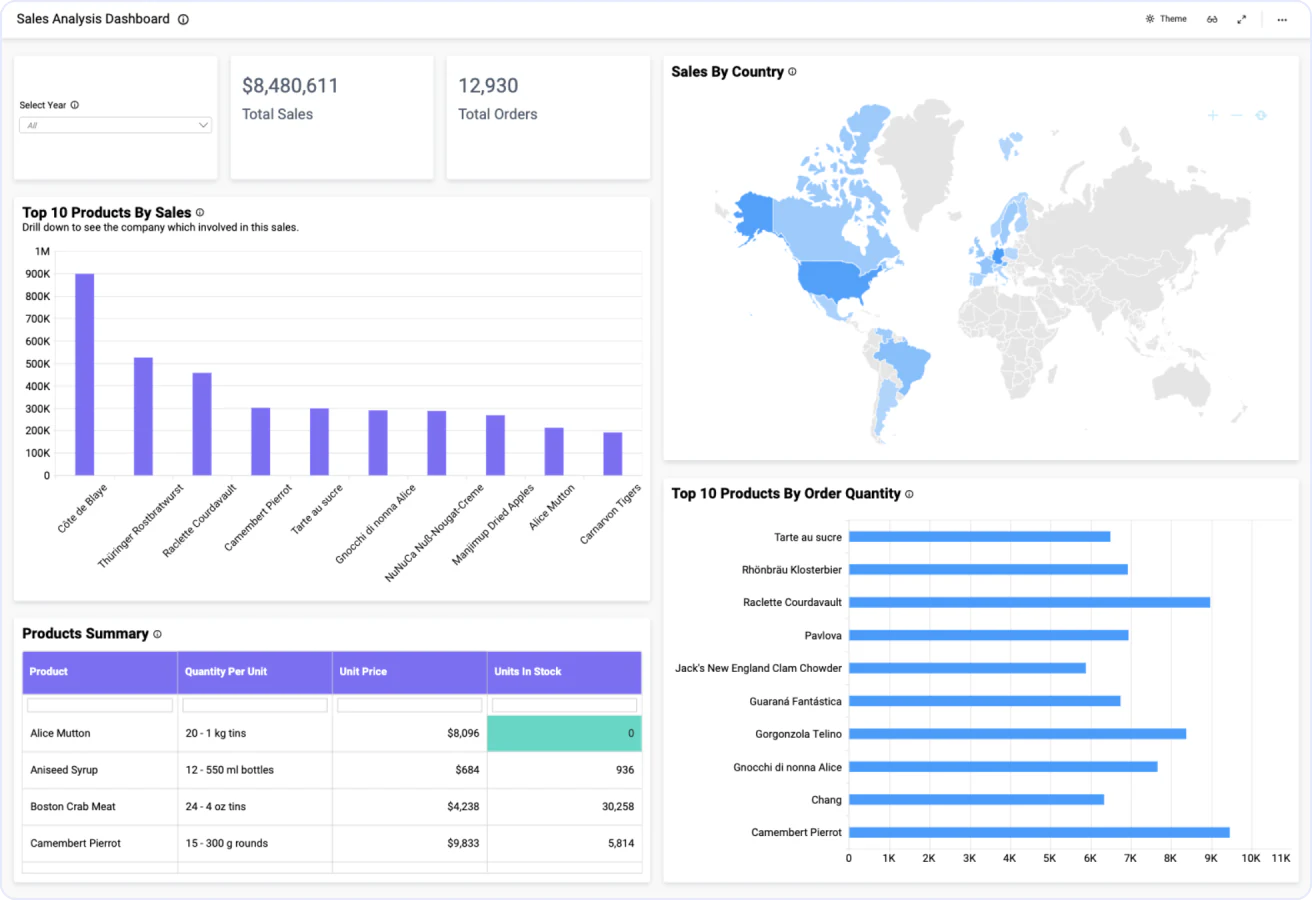
Task: Sort by Product column header
Action: pos(100,672)
